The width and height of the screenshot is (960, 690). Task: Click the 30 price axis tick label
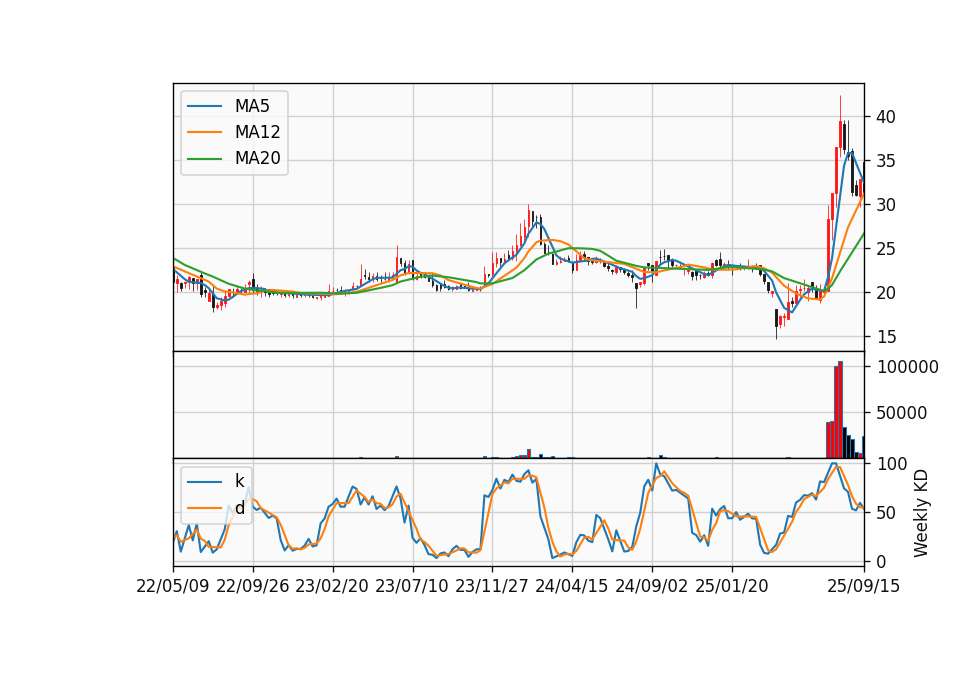tap(885, 205)
